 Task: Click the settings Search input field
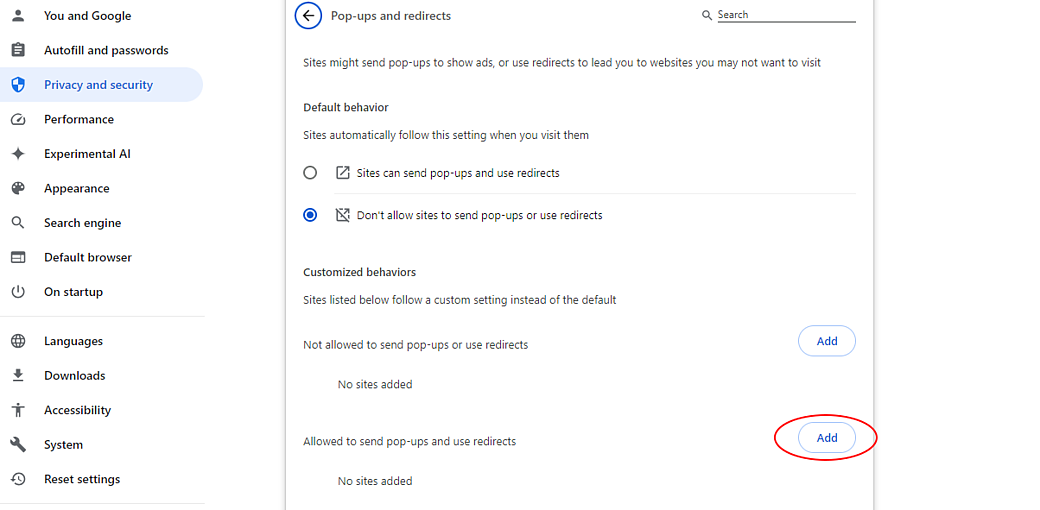click(786, 15)
